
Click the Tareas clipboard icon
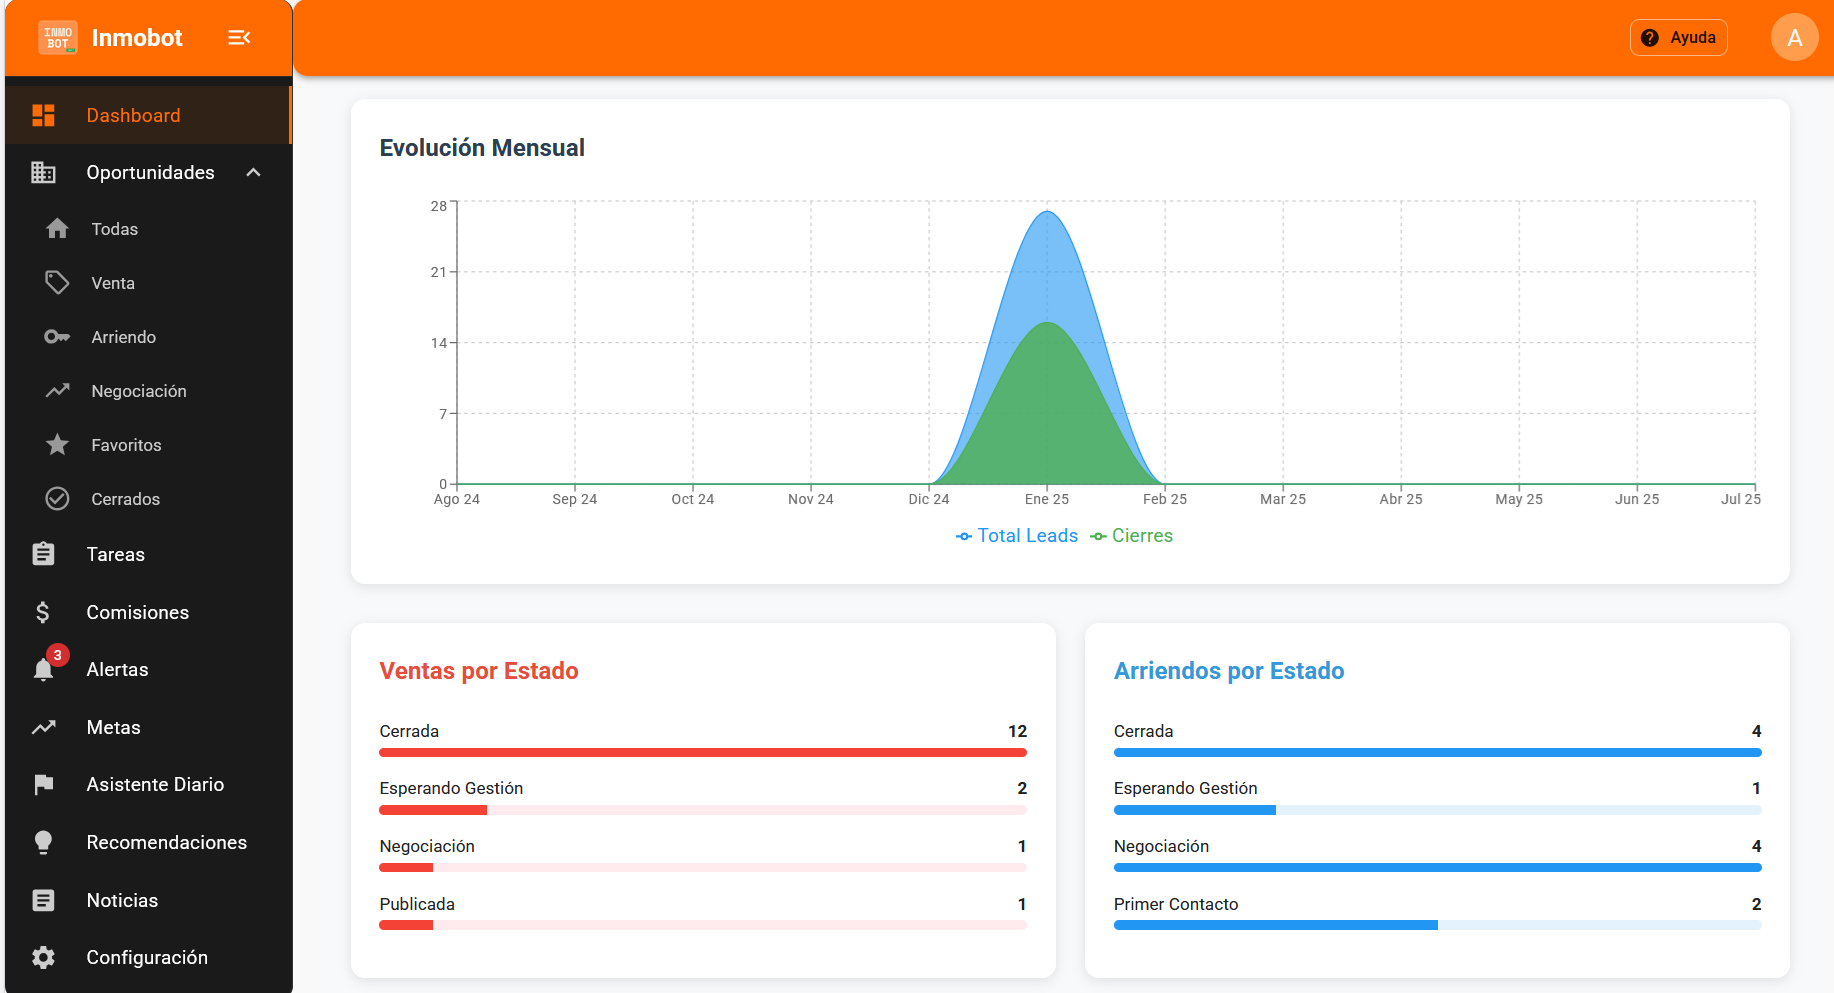tap(43, 554)
